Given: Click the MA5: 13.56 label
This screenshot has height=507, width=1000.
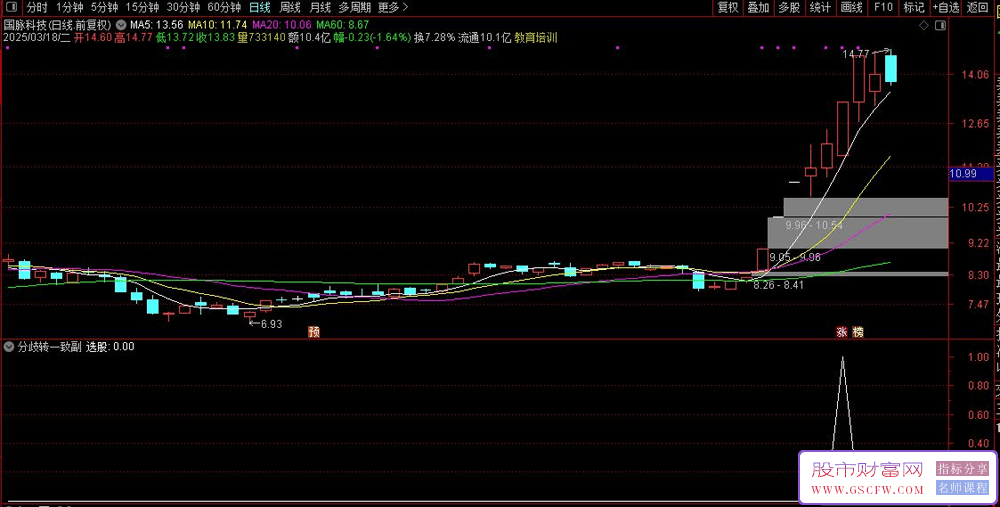Looking at the screenshot, I should (157, 25).
